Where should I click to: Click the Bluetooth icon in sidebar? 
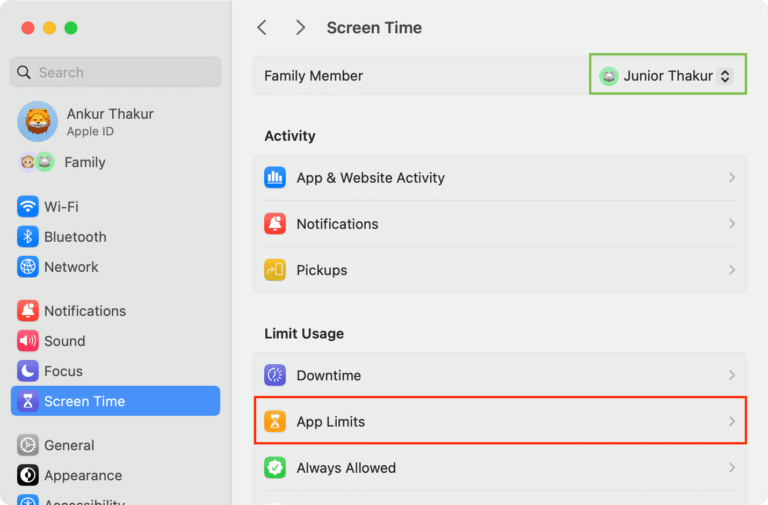27,237
